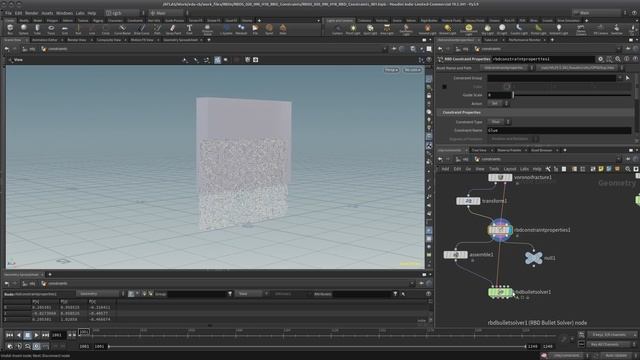Image resolution: width=640 pixels, height=360 pixels.
Task: Click the Point Light shelf tool
Action: point(353,29)
